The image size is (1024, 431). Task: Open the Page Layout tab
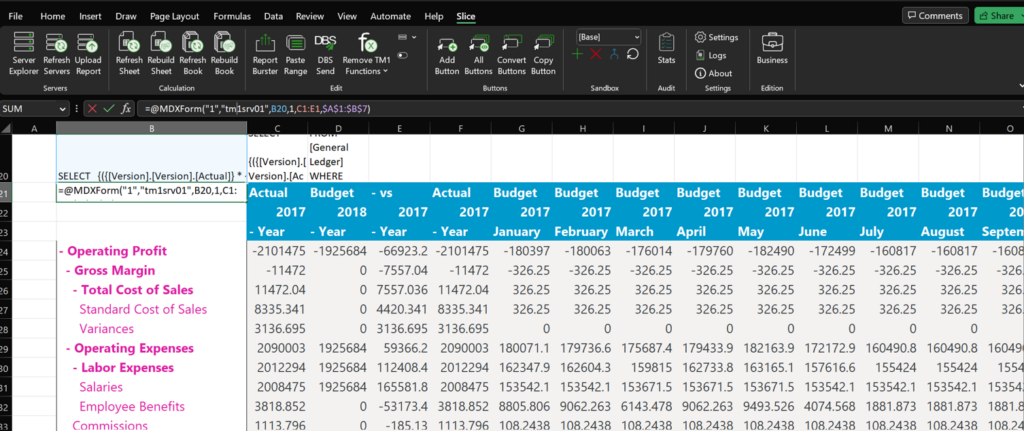click(172, 16)
